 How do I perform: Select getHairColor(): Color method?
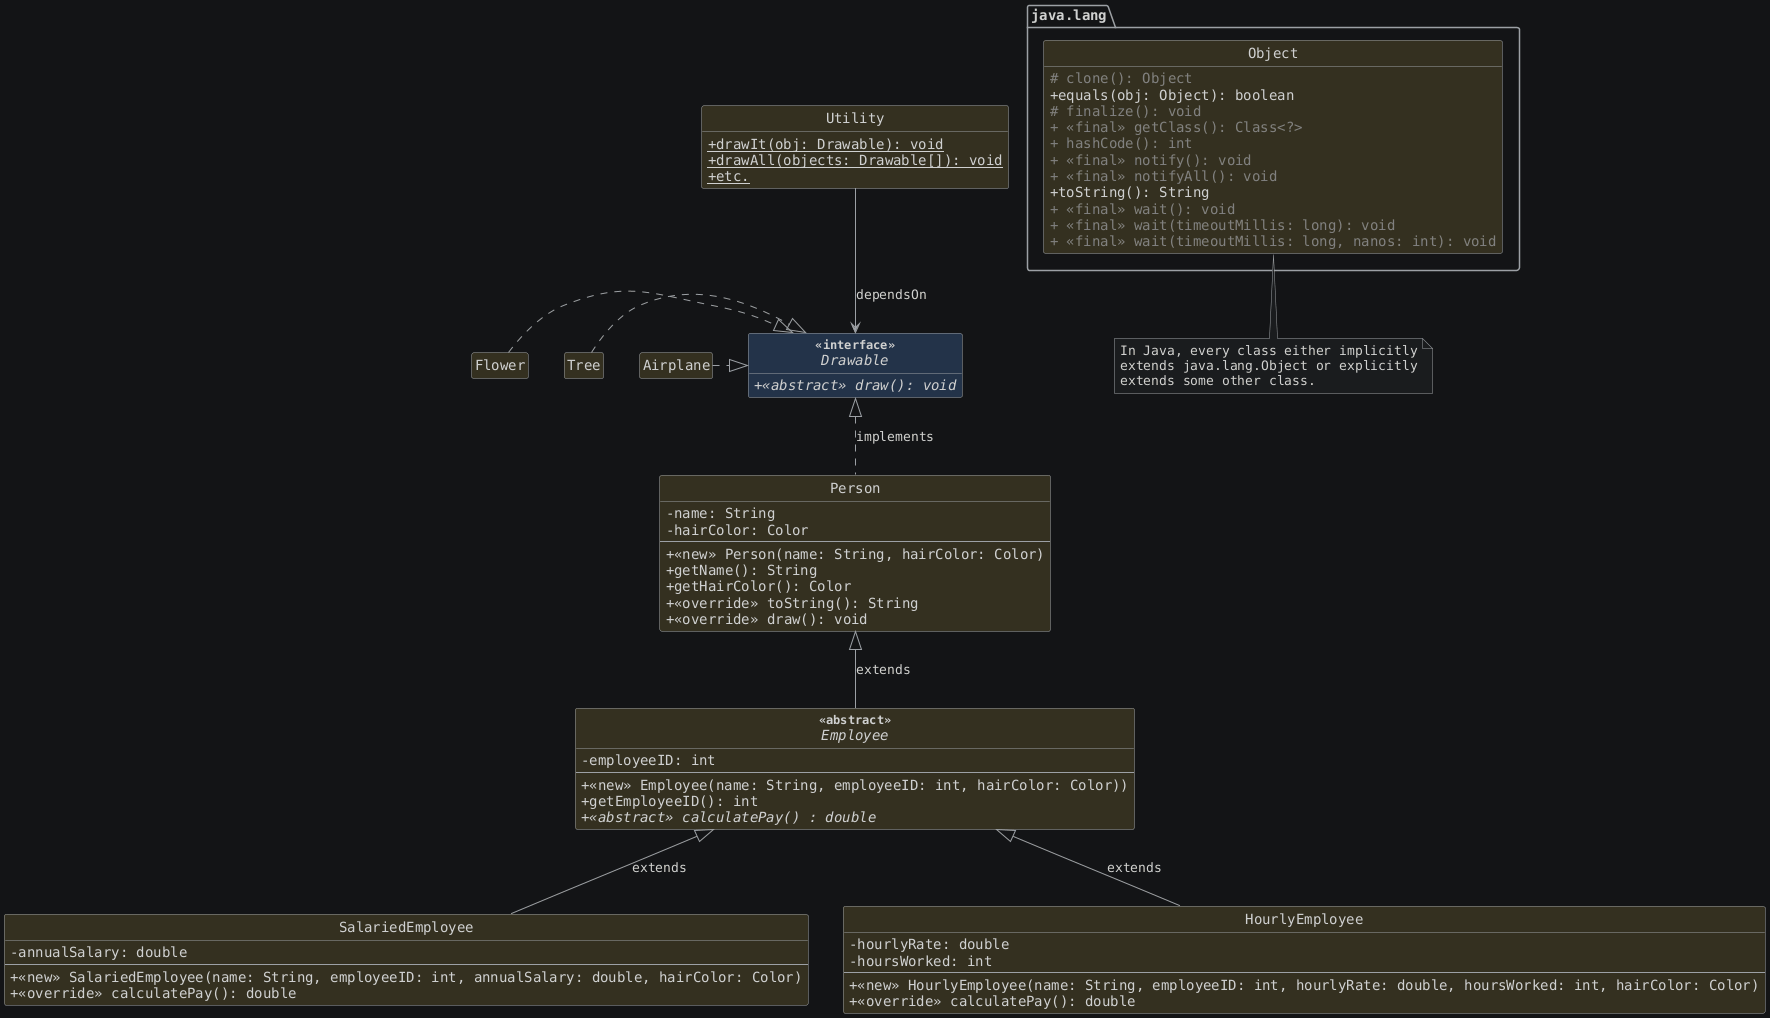pos(758,586)
